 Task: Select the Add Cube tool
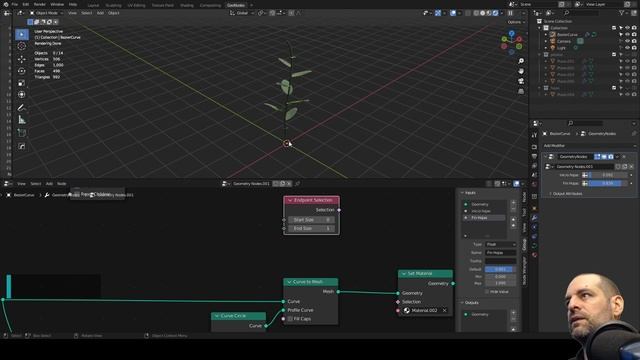(22, 133)
